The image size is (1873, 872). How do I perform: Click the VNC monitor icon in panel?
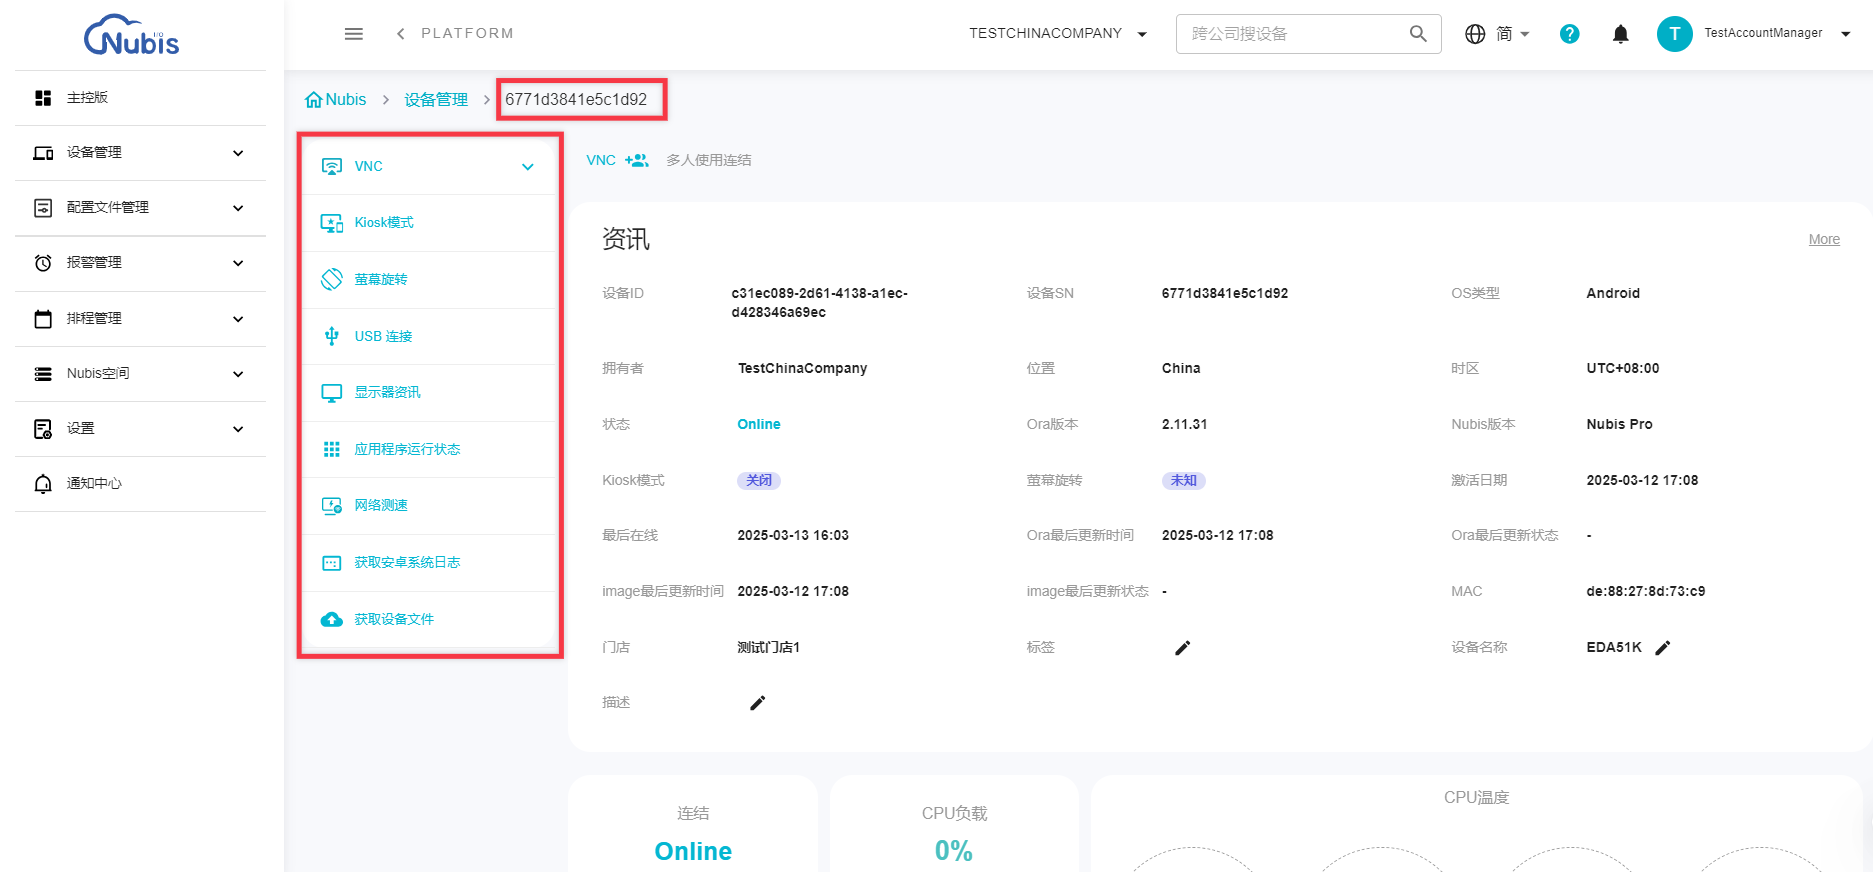click(332, 166)
